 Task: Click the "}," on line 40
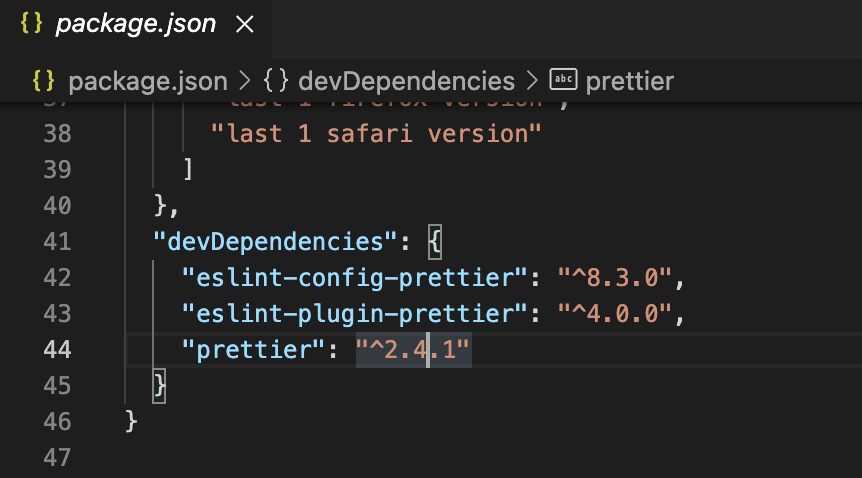[x=167, y=206]
